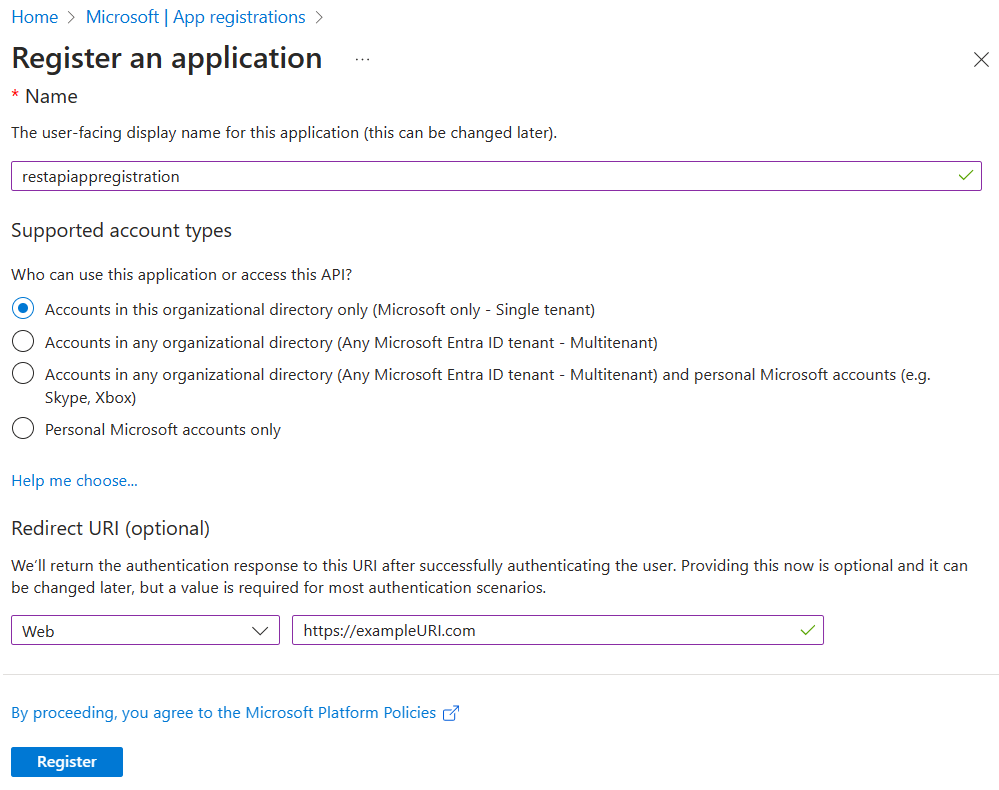Click the green checkmark in the Name field
Image resolution: width=999 pixels, height=790 pixels.
pos(965,175)
